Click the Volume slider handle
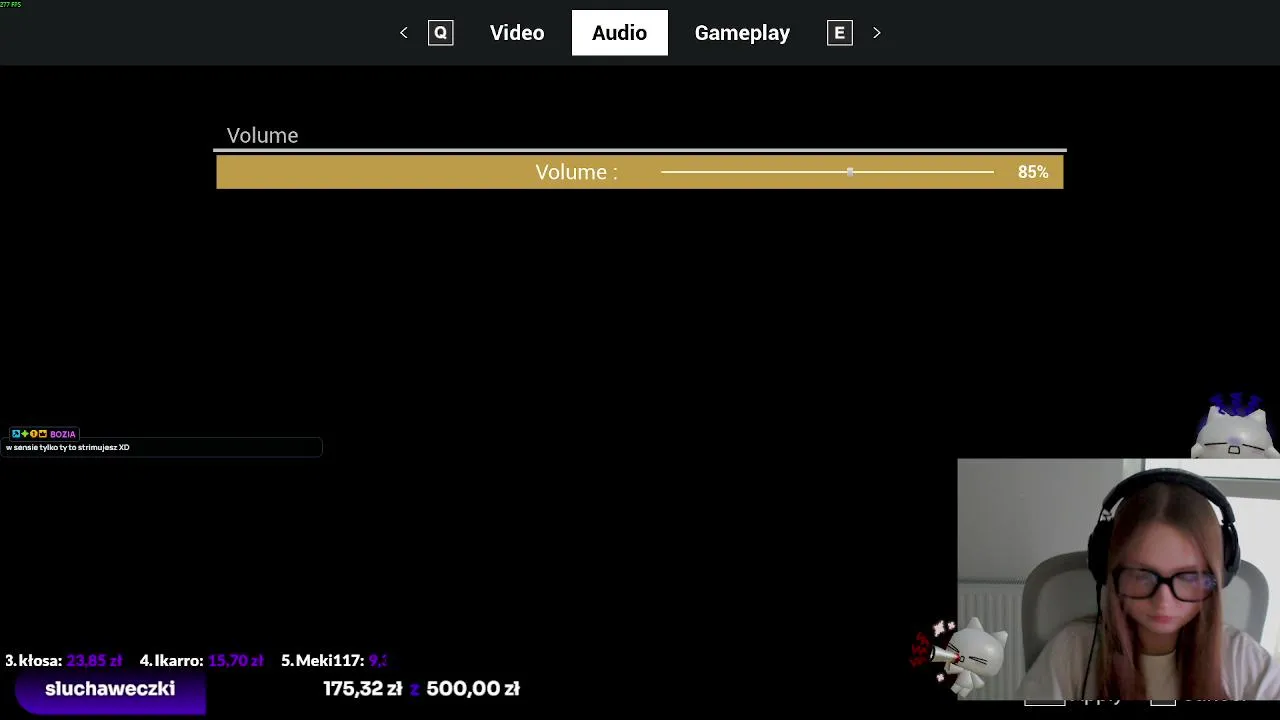Image resolution: width=1280 pixels, height=720 pixels. pyautogui.click(x=850, y=172)
